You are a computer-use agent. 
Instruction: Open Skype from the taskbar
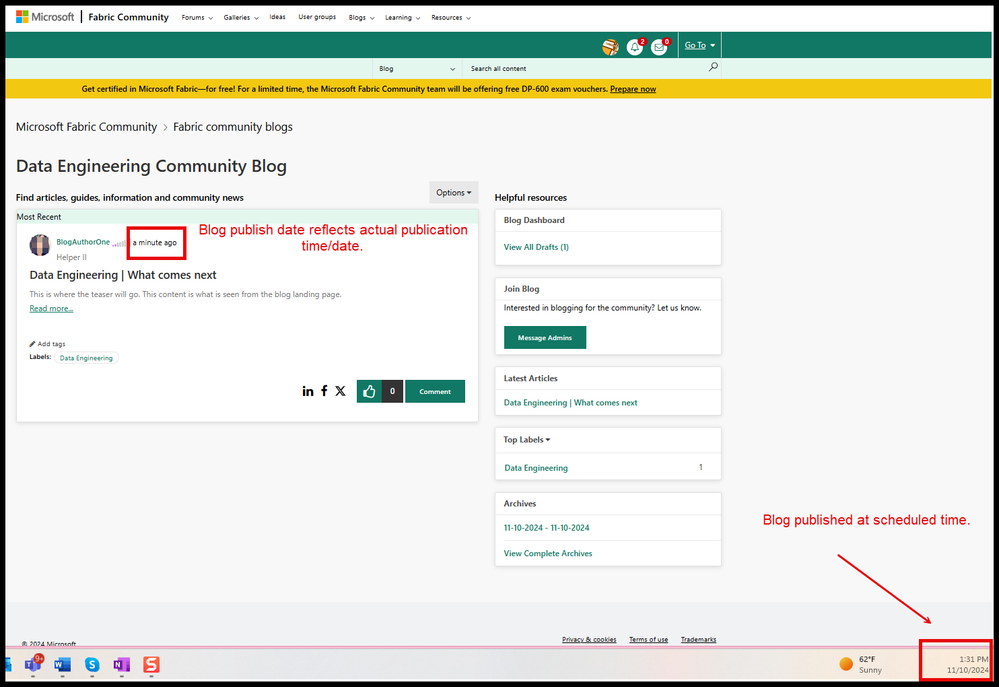tap(92, 665)
